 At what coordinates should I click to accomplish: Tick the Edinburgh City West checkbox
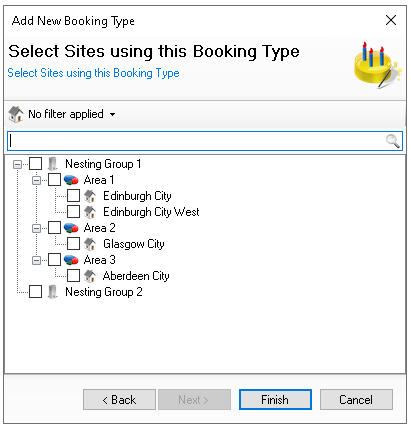point(73,212)
